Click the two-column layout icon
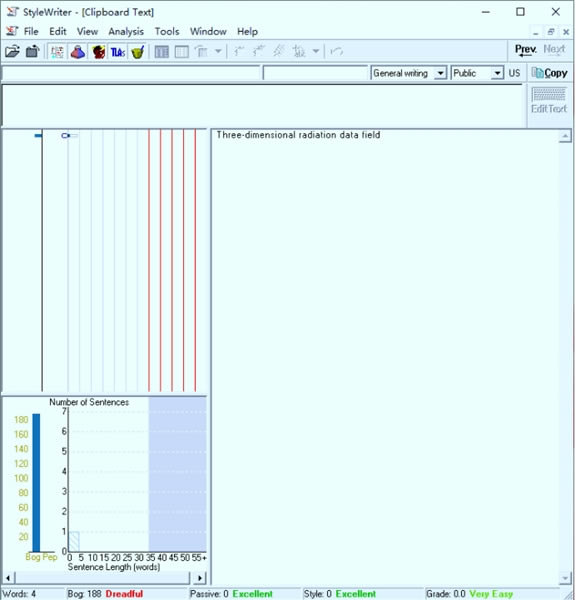Image resolution: width=575 pixels, height=600 pixels. (x=161, y=52)
